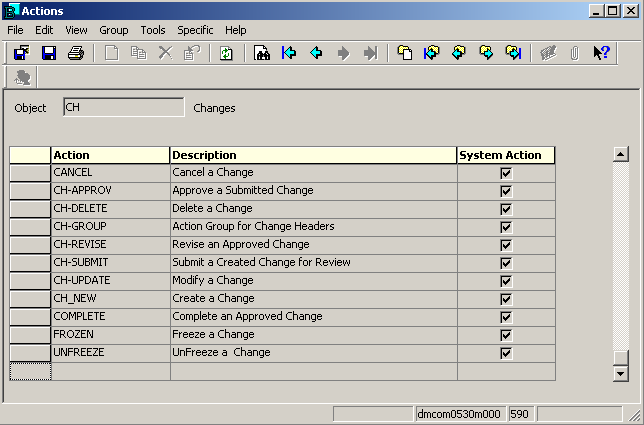Toggle System Action checkbox for CANCEL
This screenshot has height=425, width=644.
[x=506, y=173]
